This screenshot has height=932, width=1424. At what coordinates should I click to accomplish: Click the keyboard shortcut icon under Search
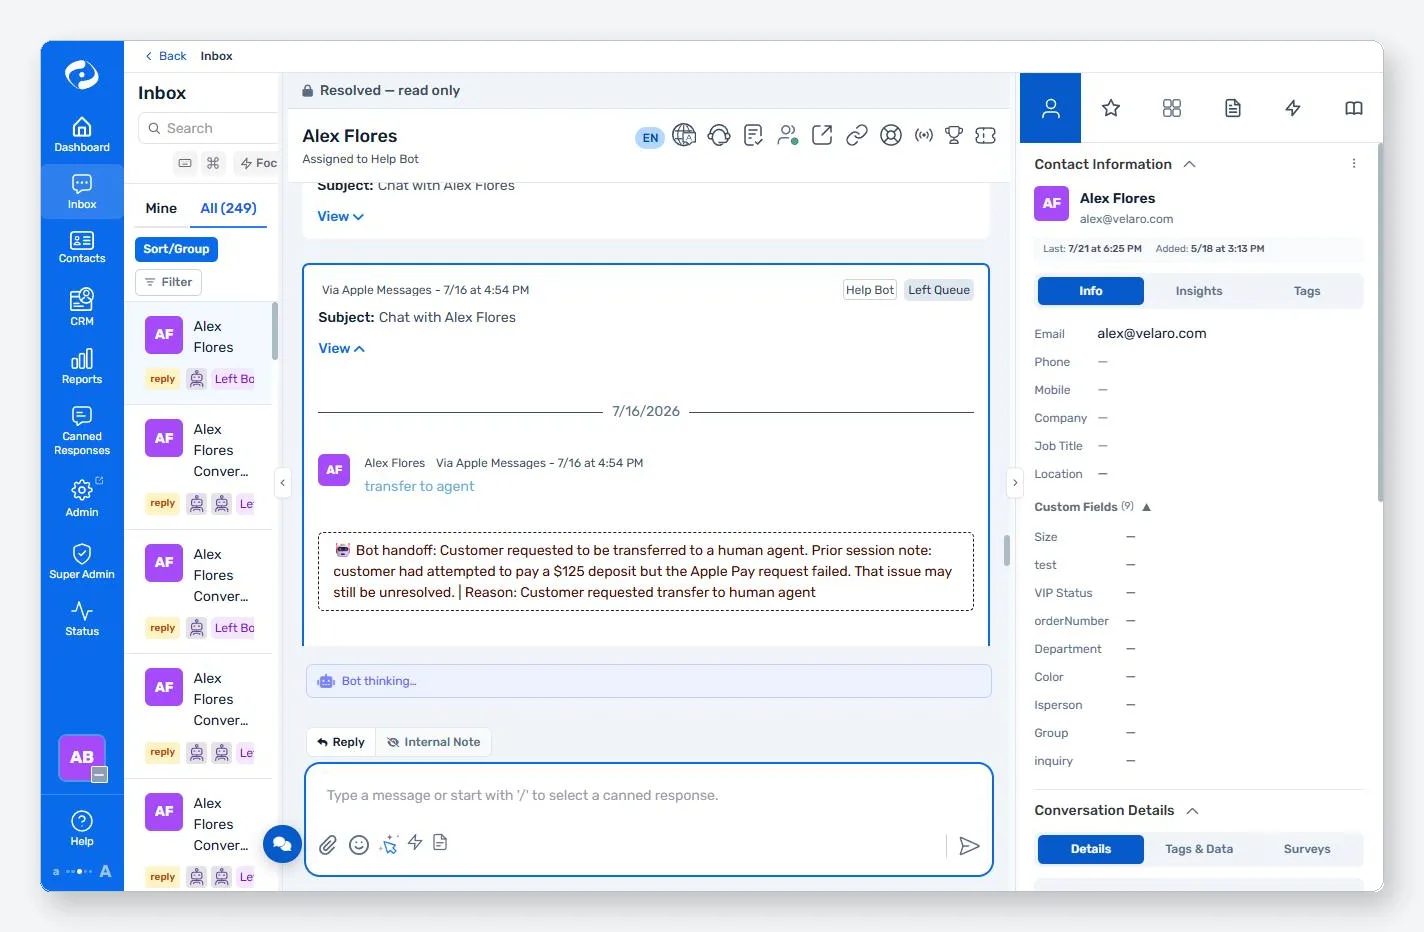pyautogui.click(x=185, y=163)
